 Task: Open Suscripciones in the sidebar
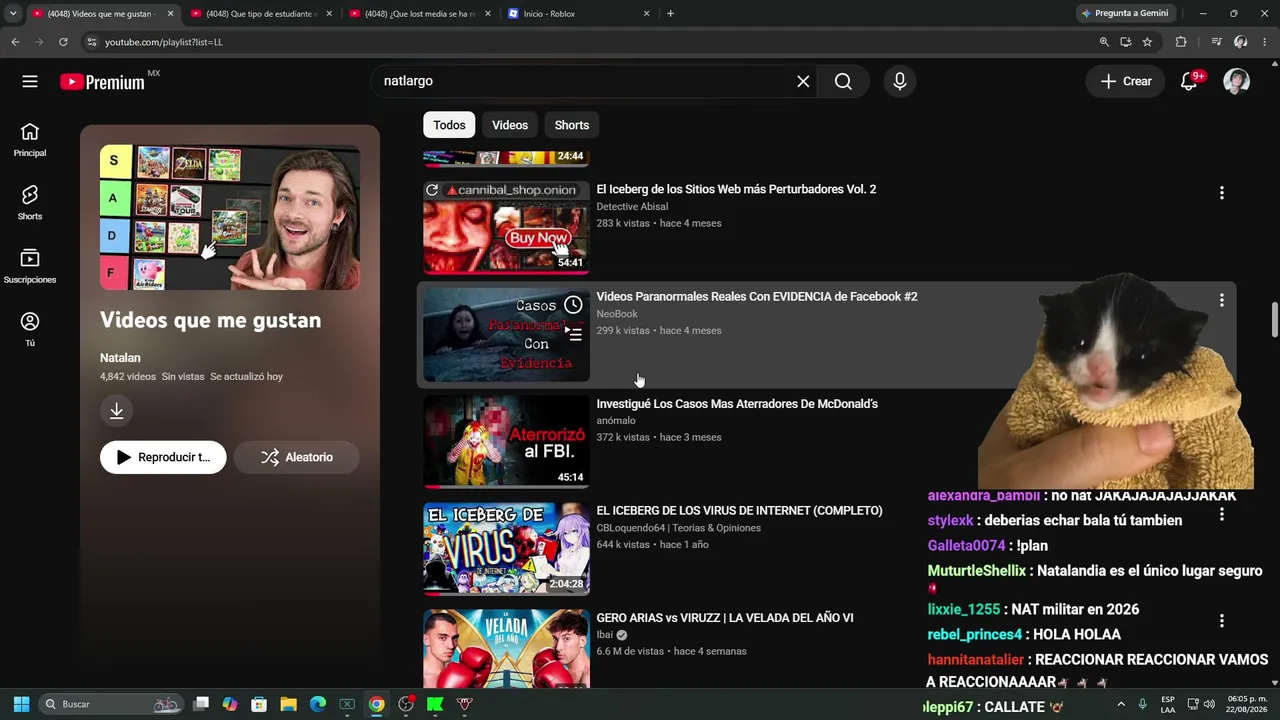pyautogui.click(x=30, y=266)
